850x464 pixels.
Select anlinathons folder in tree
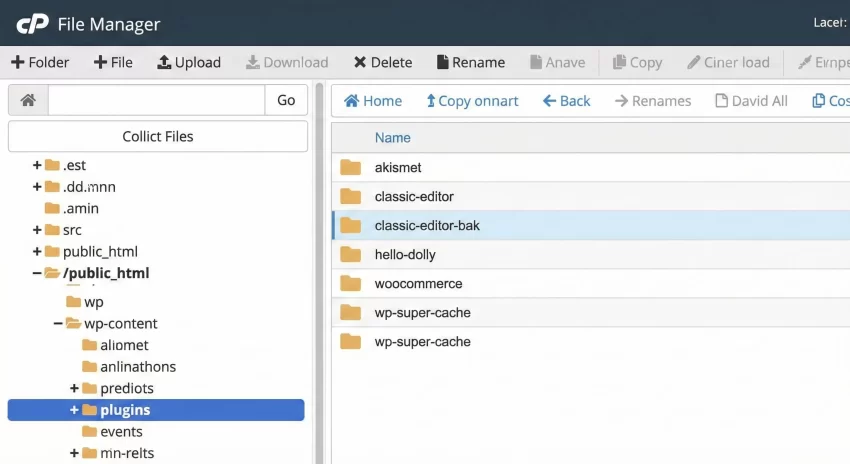pos(138,367)
